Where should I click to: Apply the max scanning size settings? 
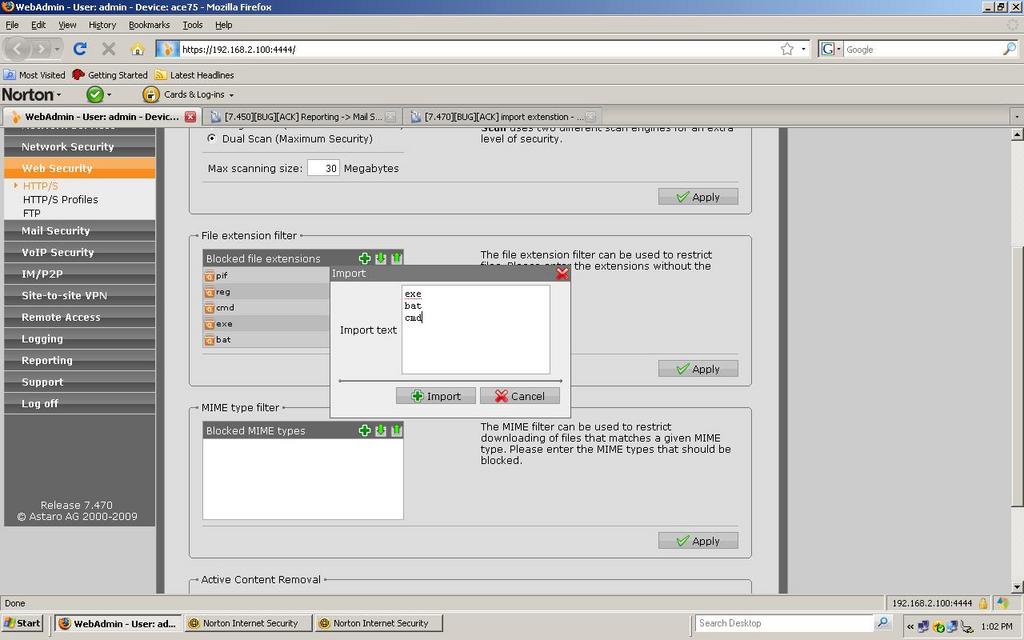point(698,197)
